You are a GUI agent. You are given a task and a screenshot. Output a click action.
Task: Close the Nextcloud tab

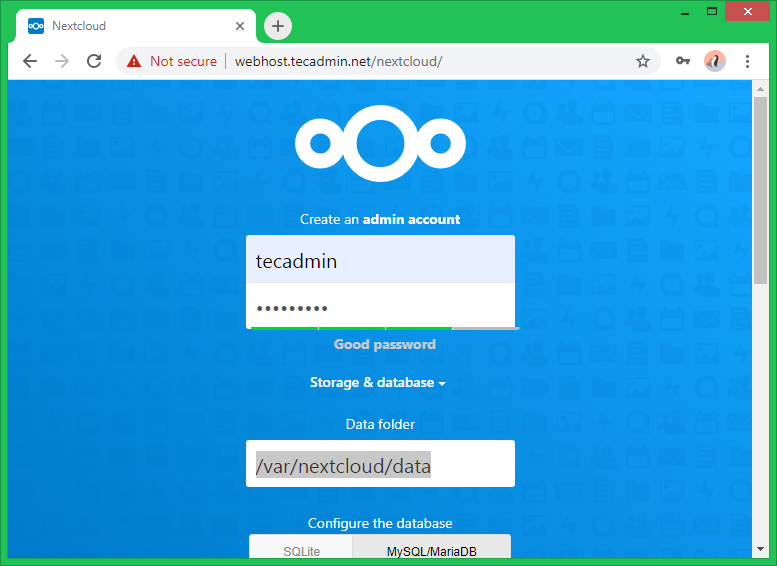(x=240, y=26)
